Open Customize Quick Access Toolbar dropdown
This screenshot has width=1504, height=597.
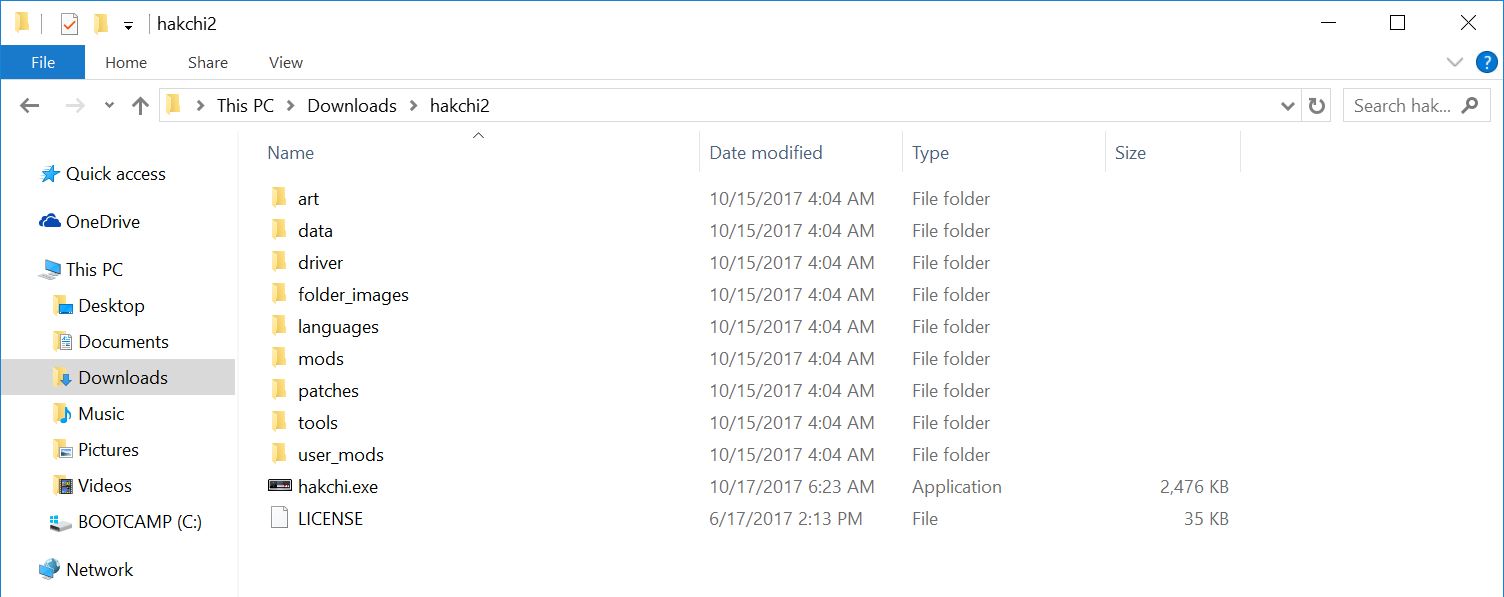(128, 26)
